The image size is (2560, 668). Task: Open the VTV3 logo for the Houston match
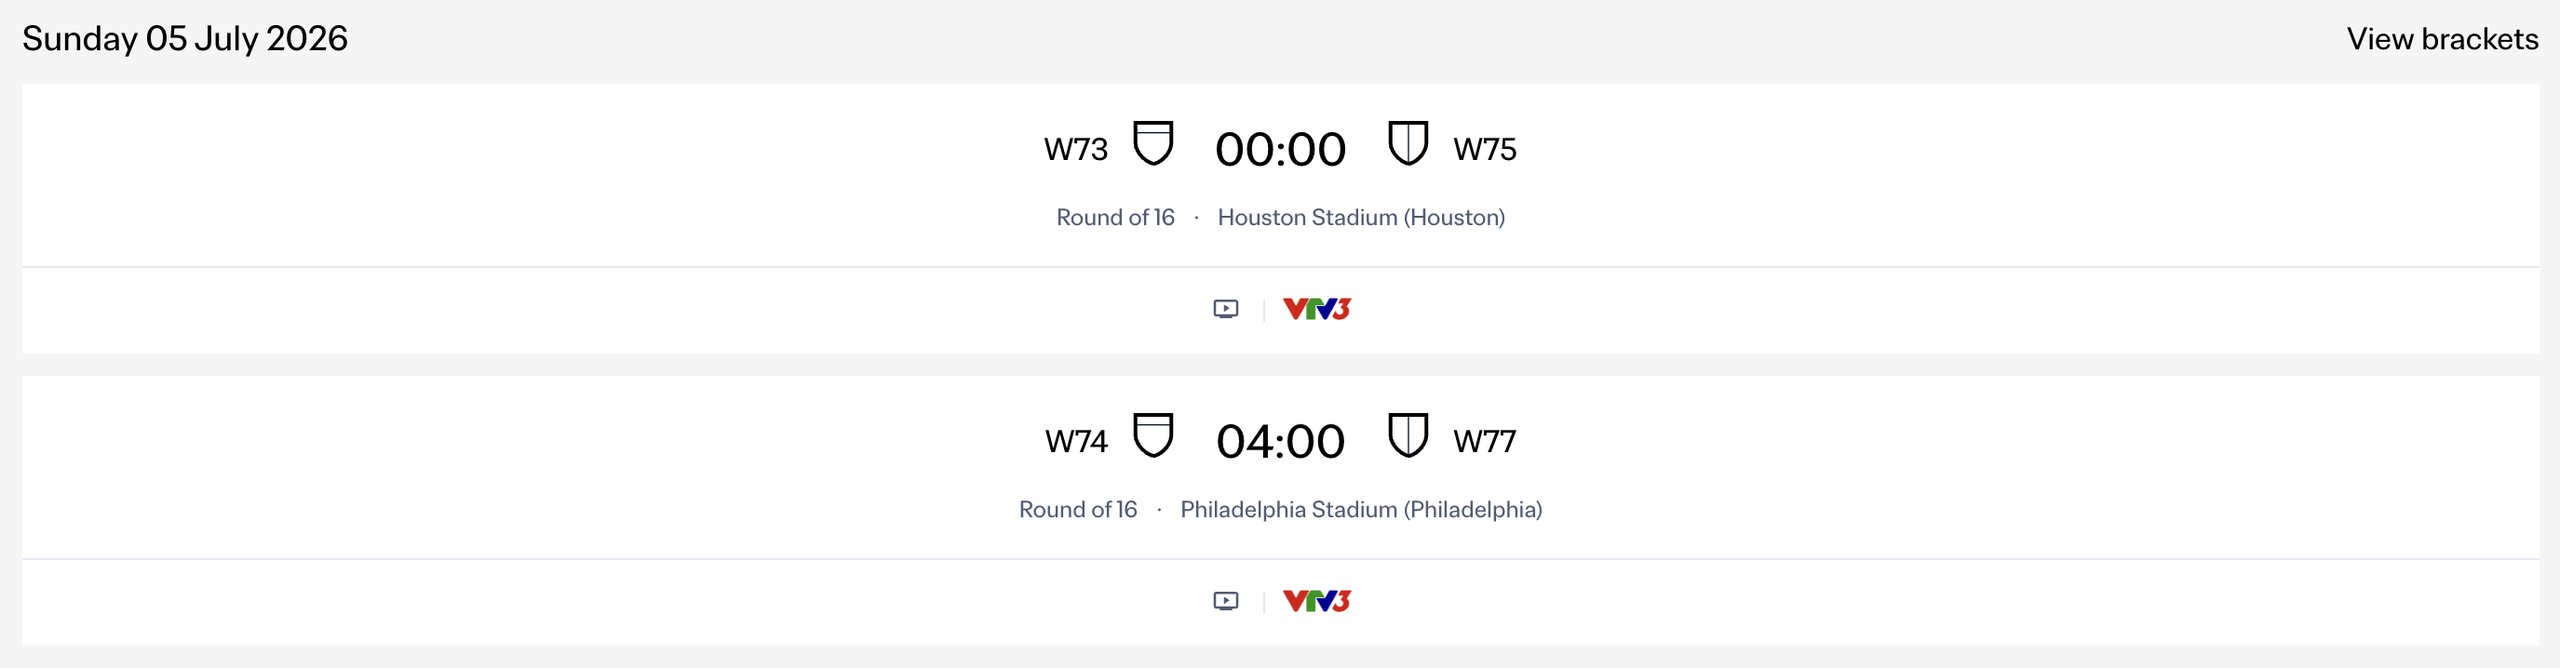click(1316, 309)
